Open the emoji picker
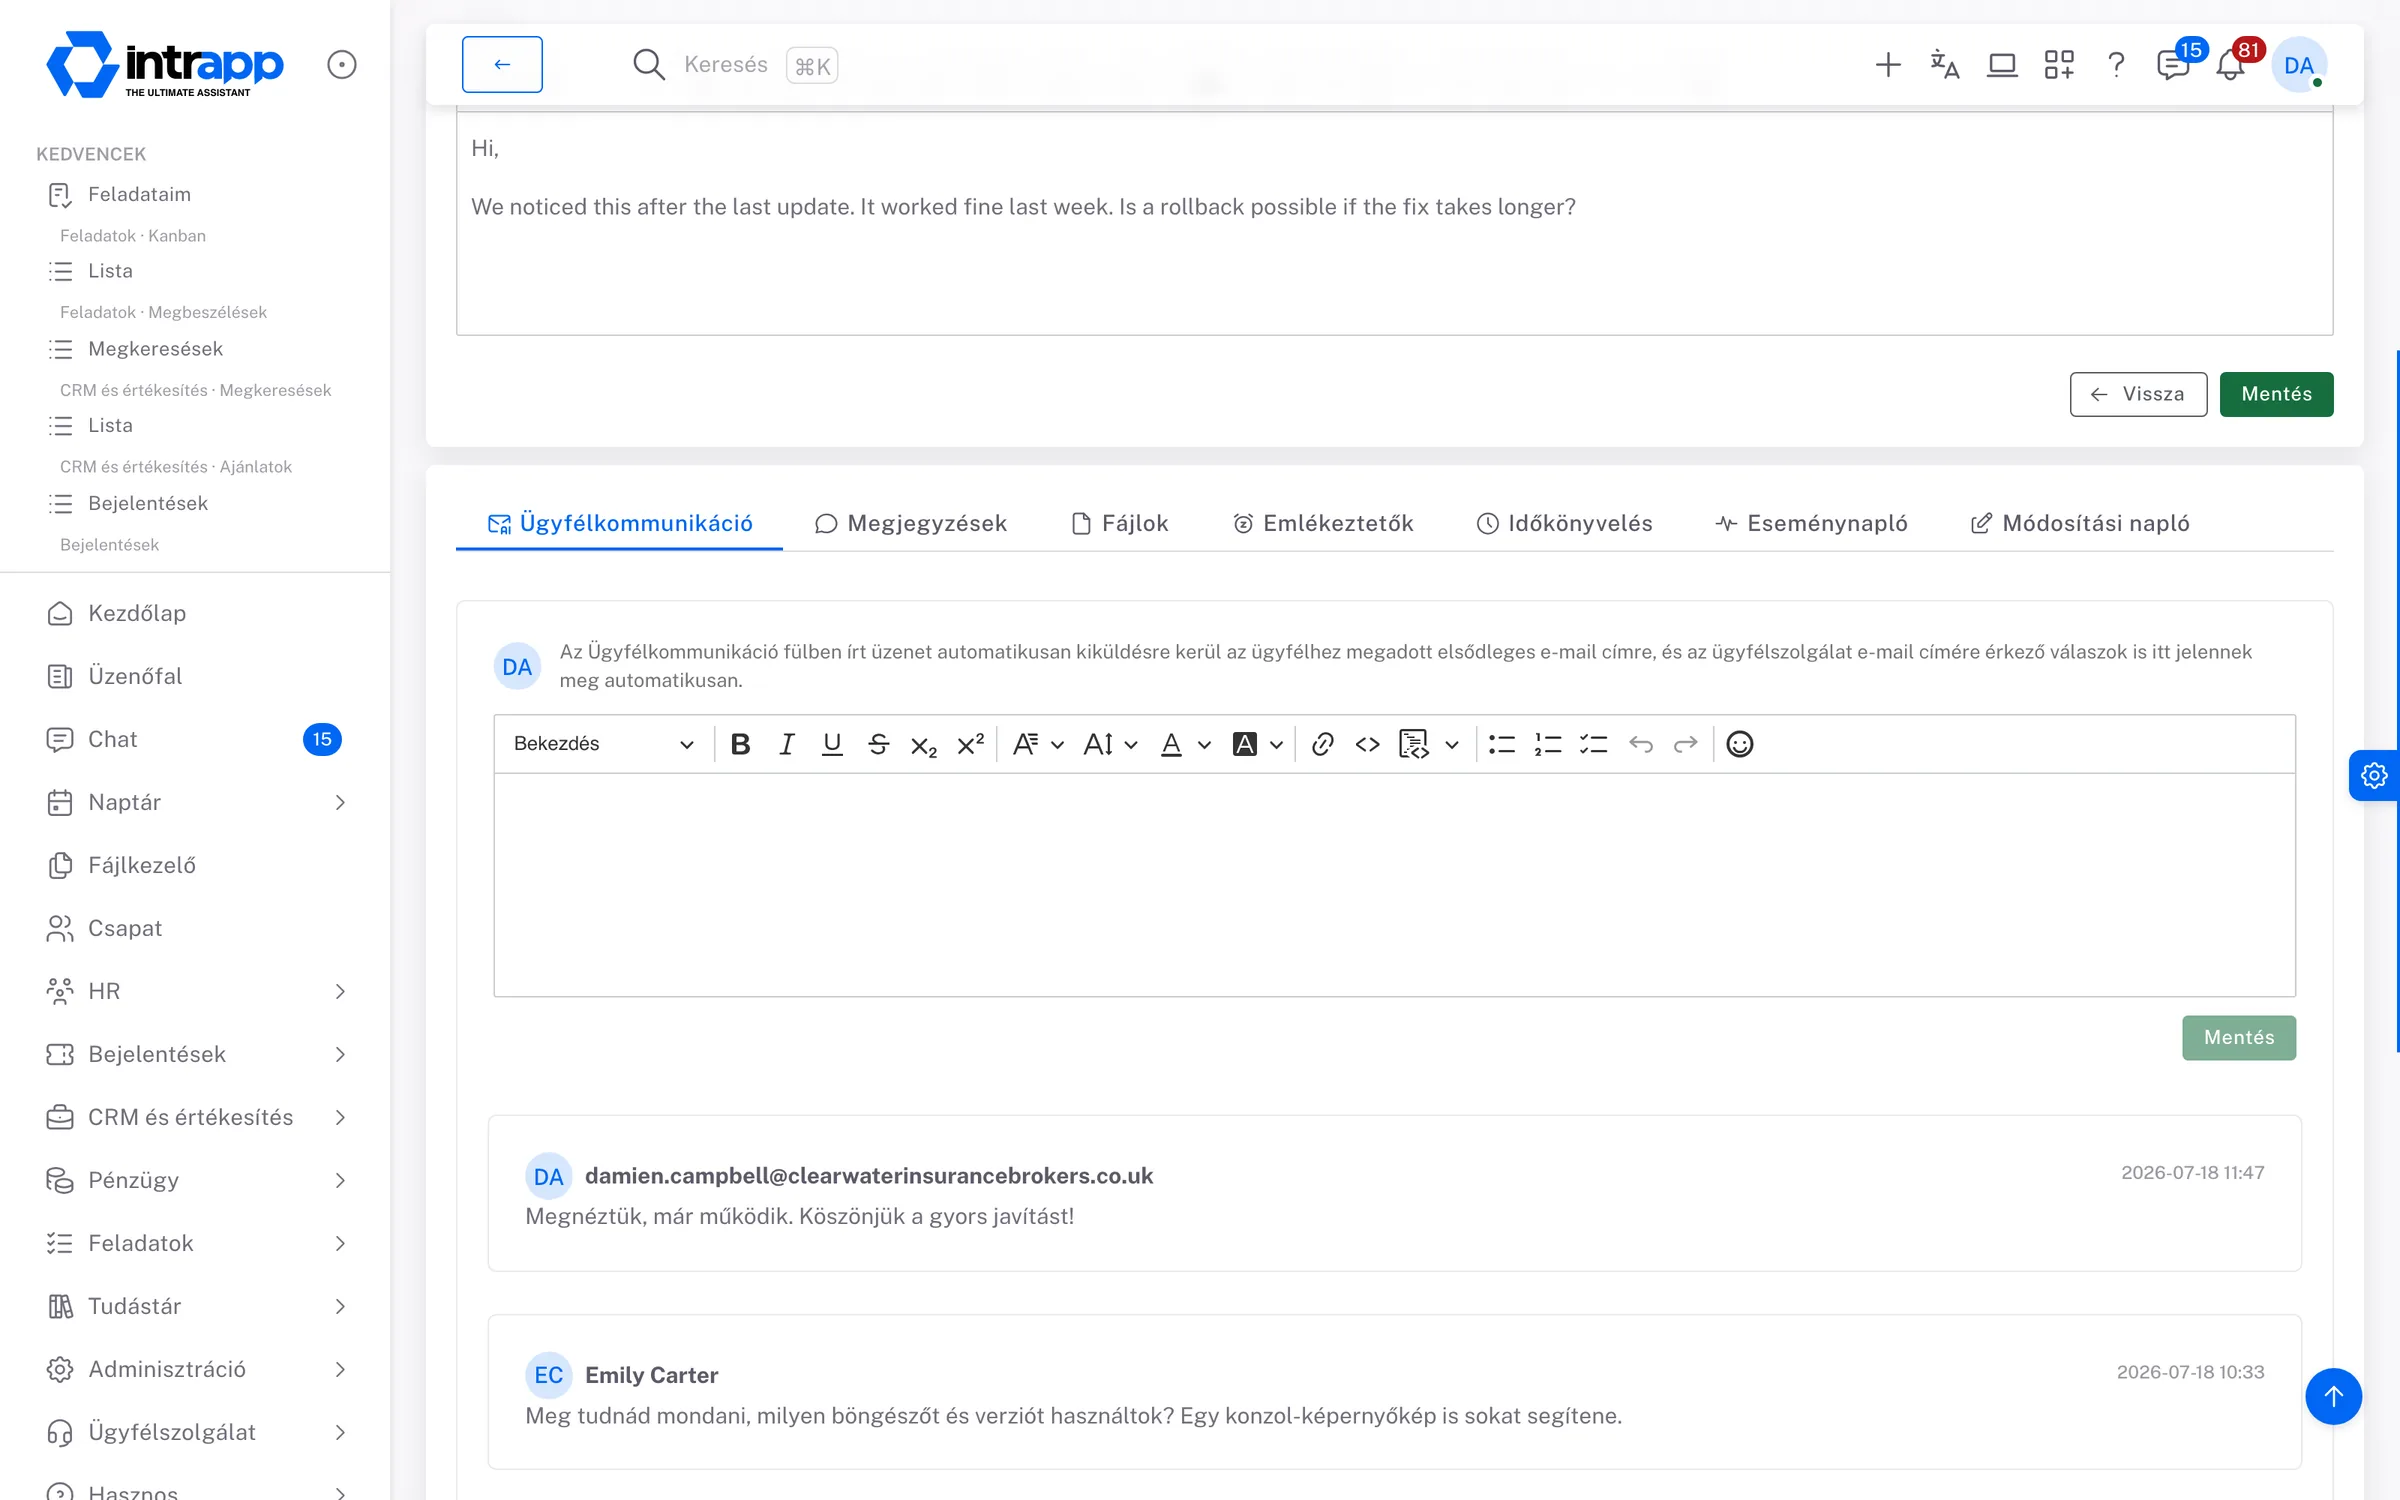This screenshot has height=1500, width=2400. 1740,744
